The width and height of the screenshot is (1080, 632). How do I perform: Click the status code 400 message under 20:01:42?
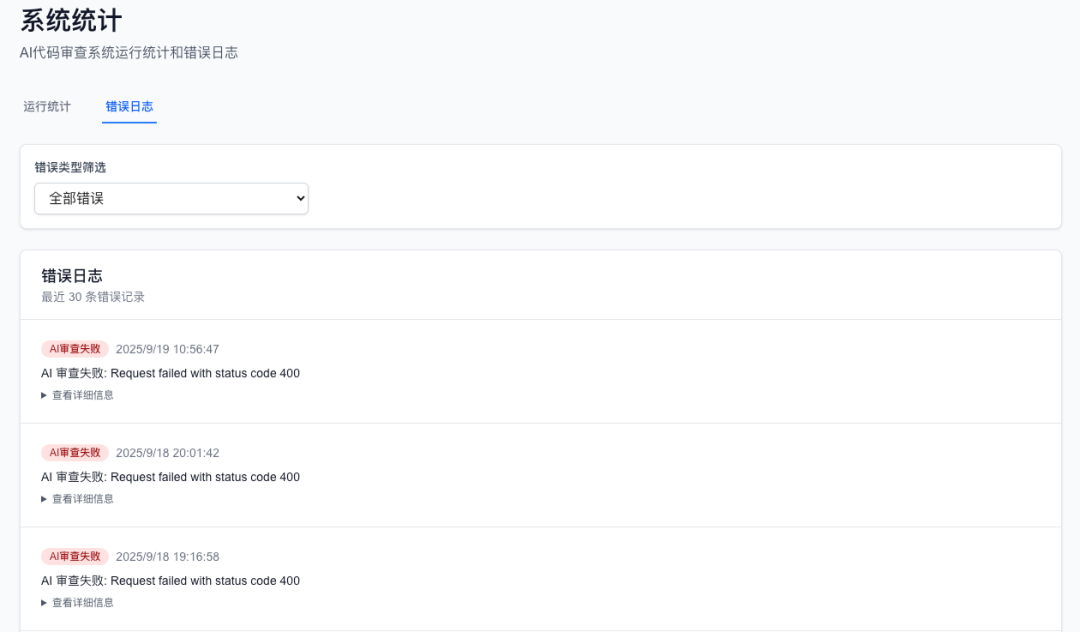[x=171, y=477]
